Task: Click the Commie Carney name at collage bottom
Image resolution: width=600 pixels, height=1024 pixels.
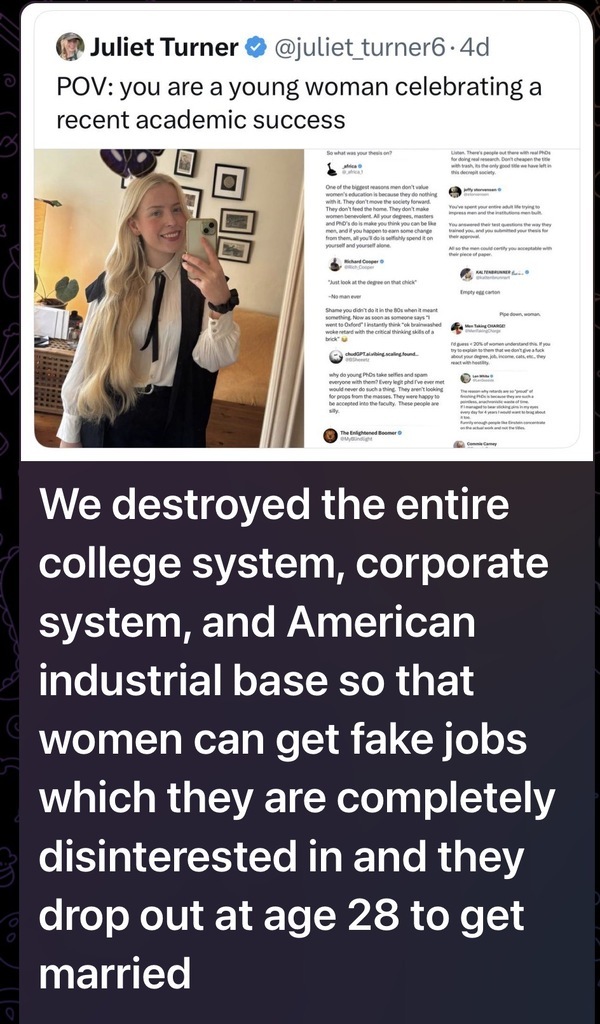Action: pyautogui.click(x=484, y=444)
